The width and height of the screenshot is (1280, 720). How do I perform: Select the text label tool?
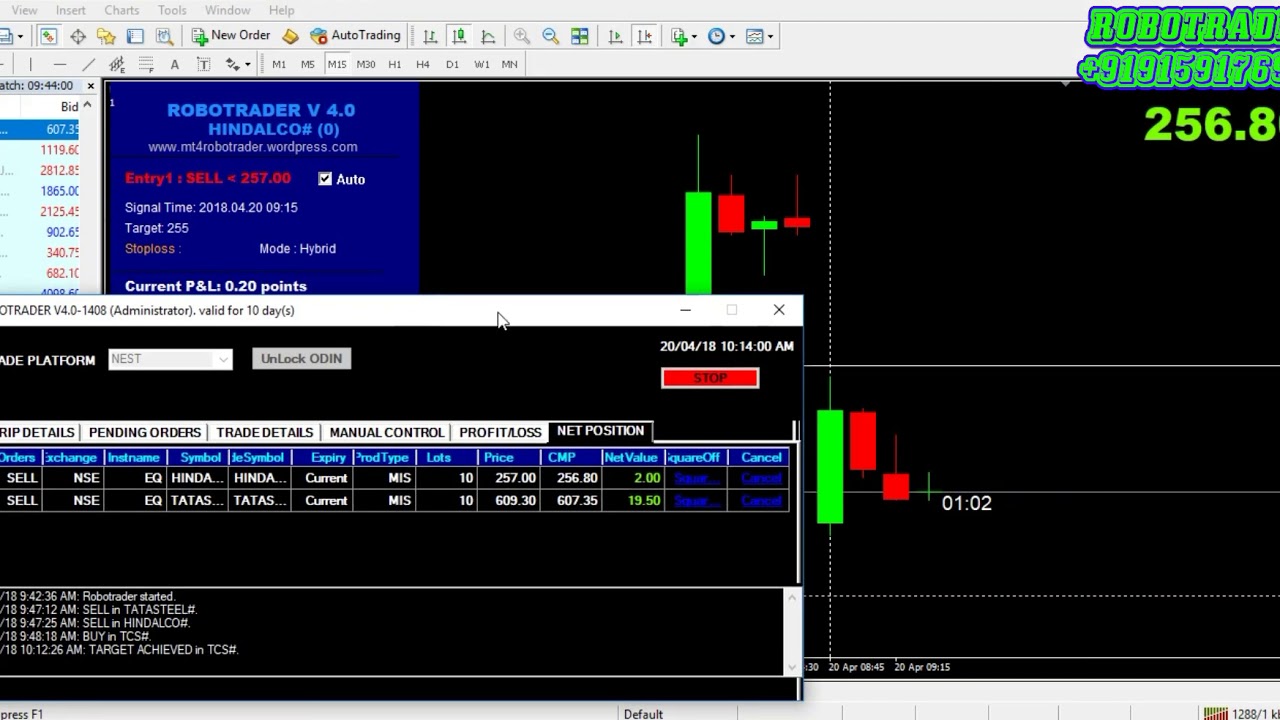203,64
